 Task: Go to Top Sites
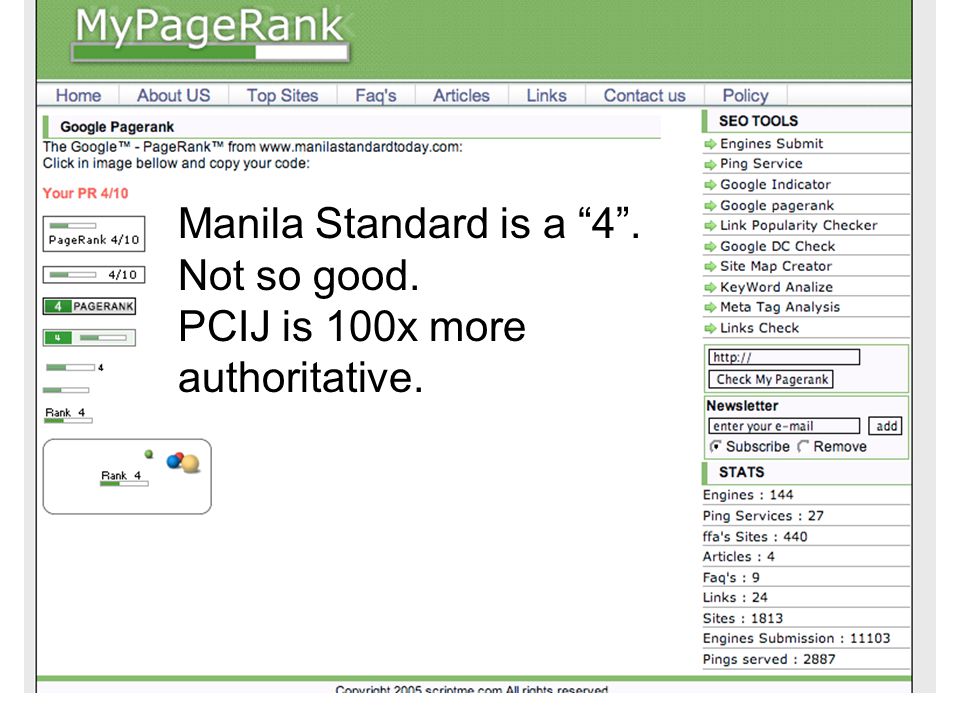(x=282, y=96)
